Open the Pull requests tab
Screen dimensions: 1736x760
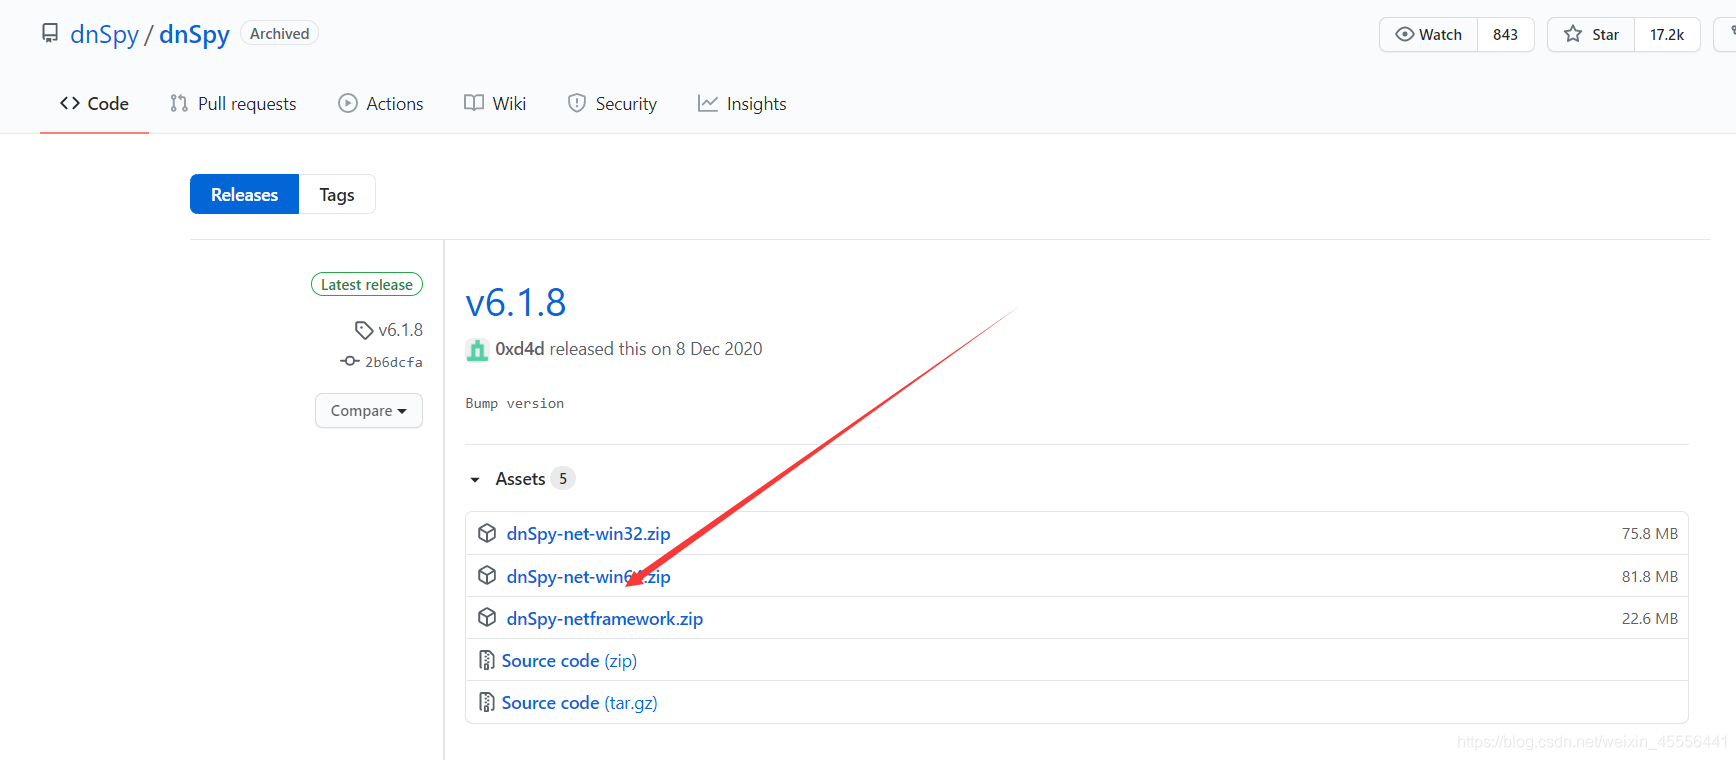coord(233,103)
